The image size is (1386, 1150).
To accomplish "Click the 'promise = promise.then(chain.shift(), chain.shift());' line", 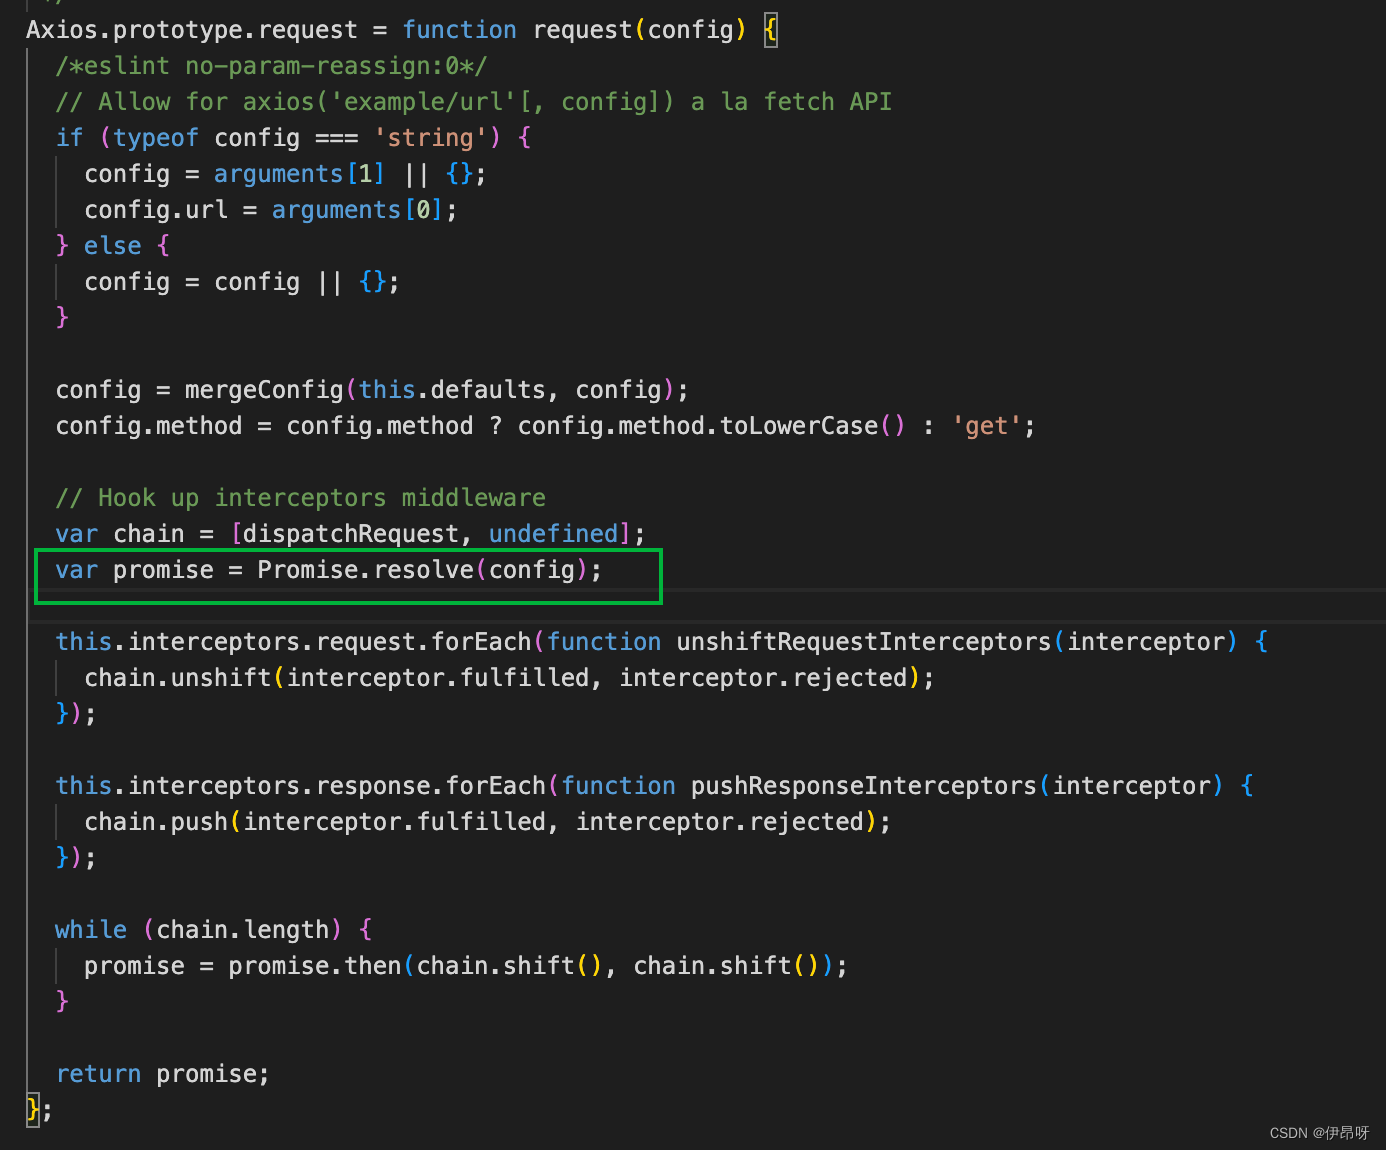I will pos(466,966).
